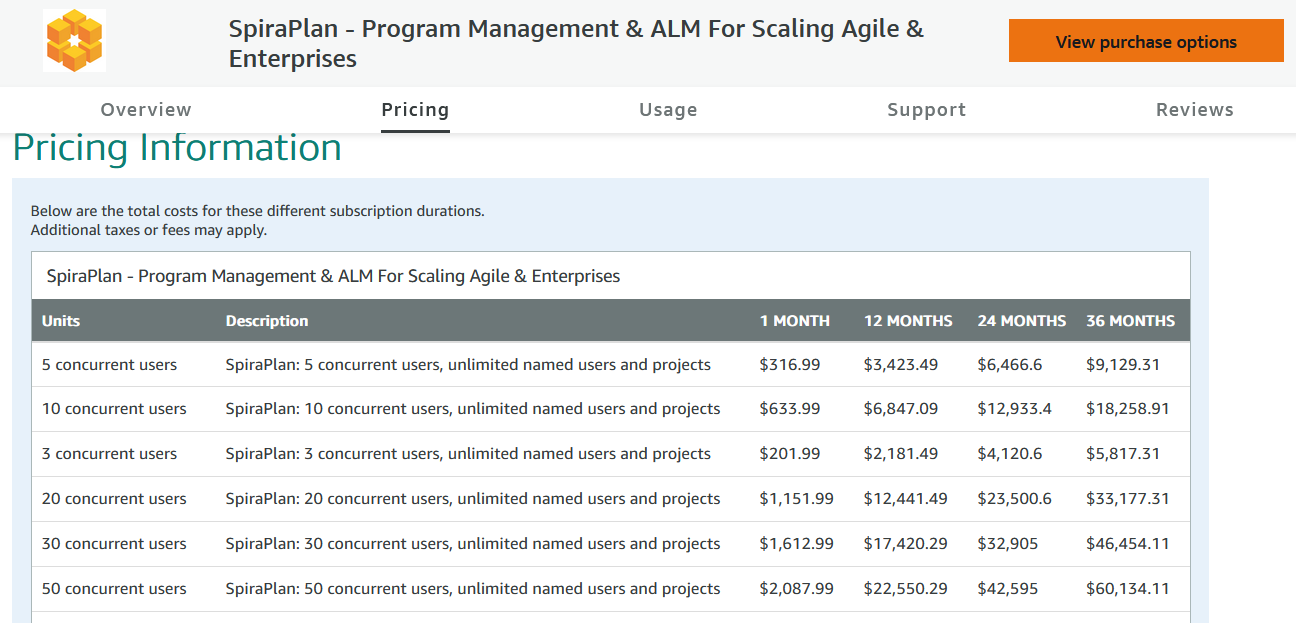Select the 5 concurrent users unit cell
This screenshot has width=1296, height=623.
[110, 365]
